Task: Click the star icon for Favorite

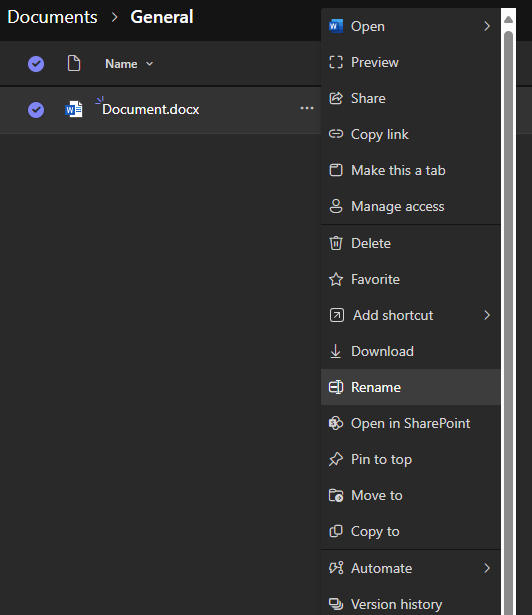Action: [x=336, y=279]
